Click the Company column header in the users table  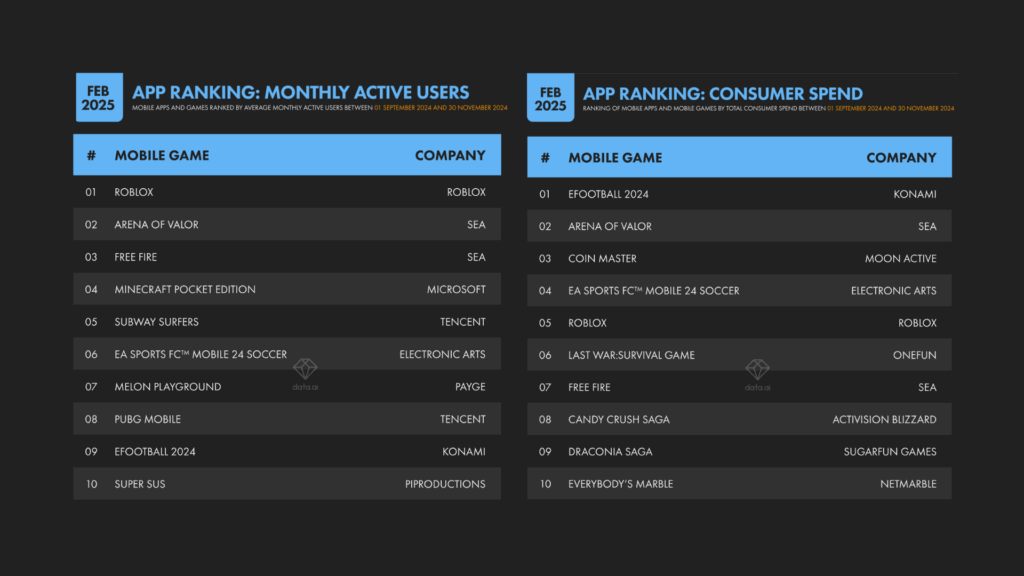pos(450,155)
